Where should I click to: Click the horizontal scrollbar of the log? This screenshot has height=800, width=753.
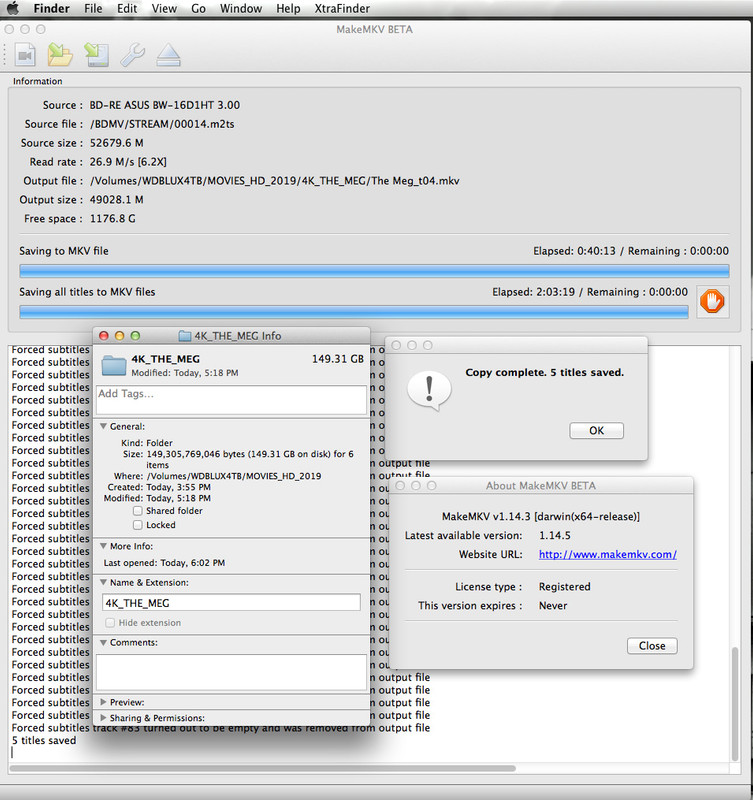tap(263, 768)
